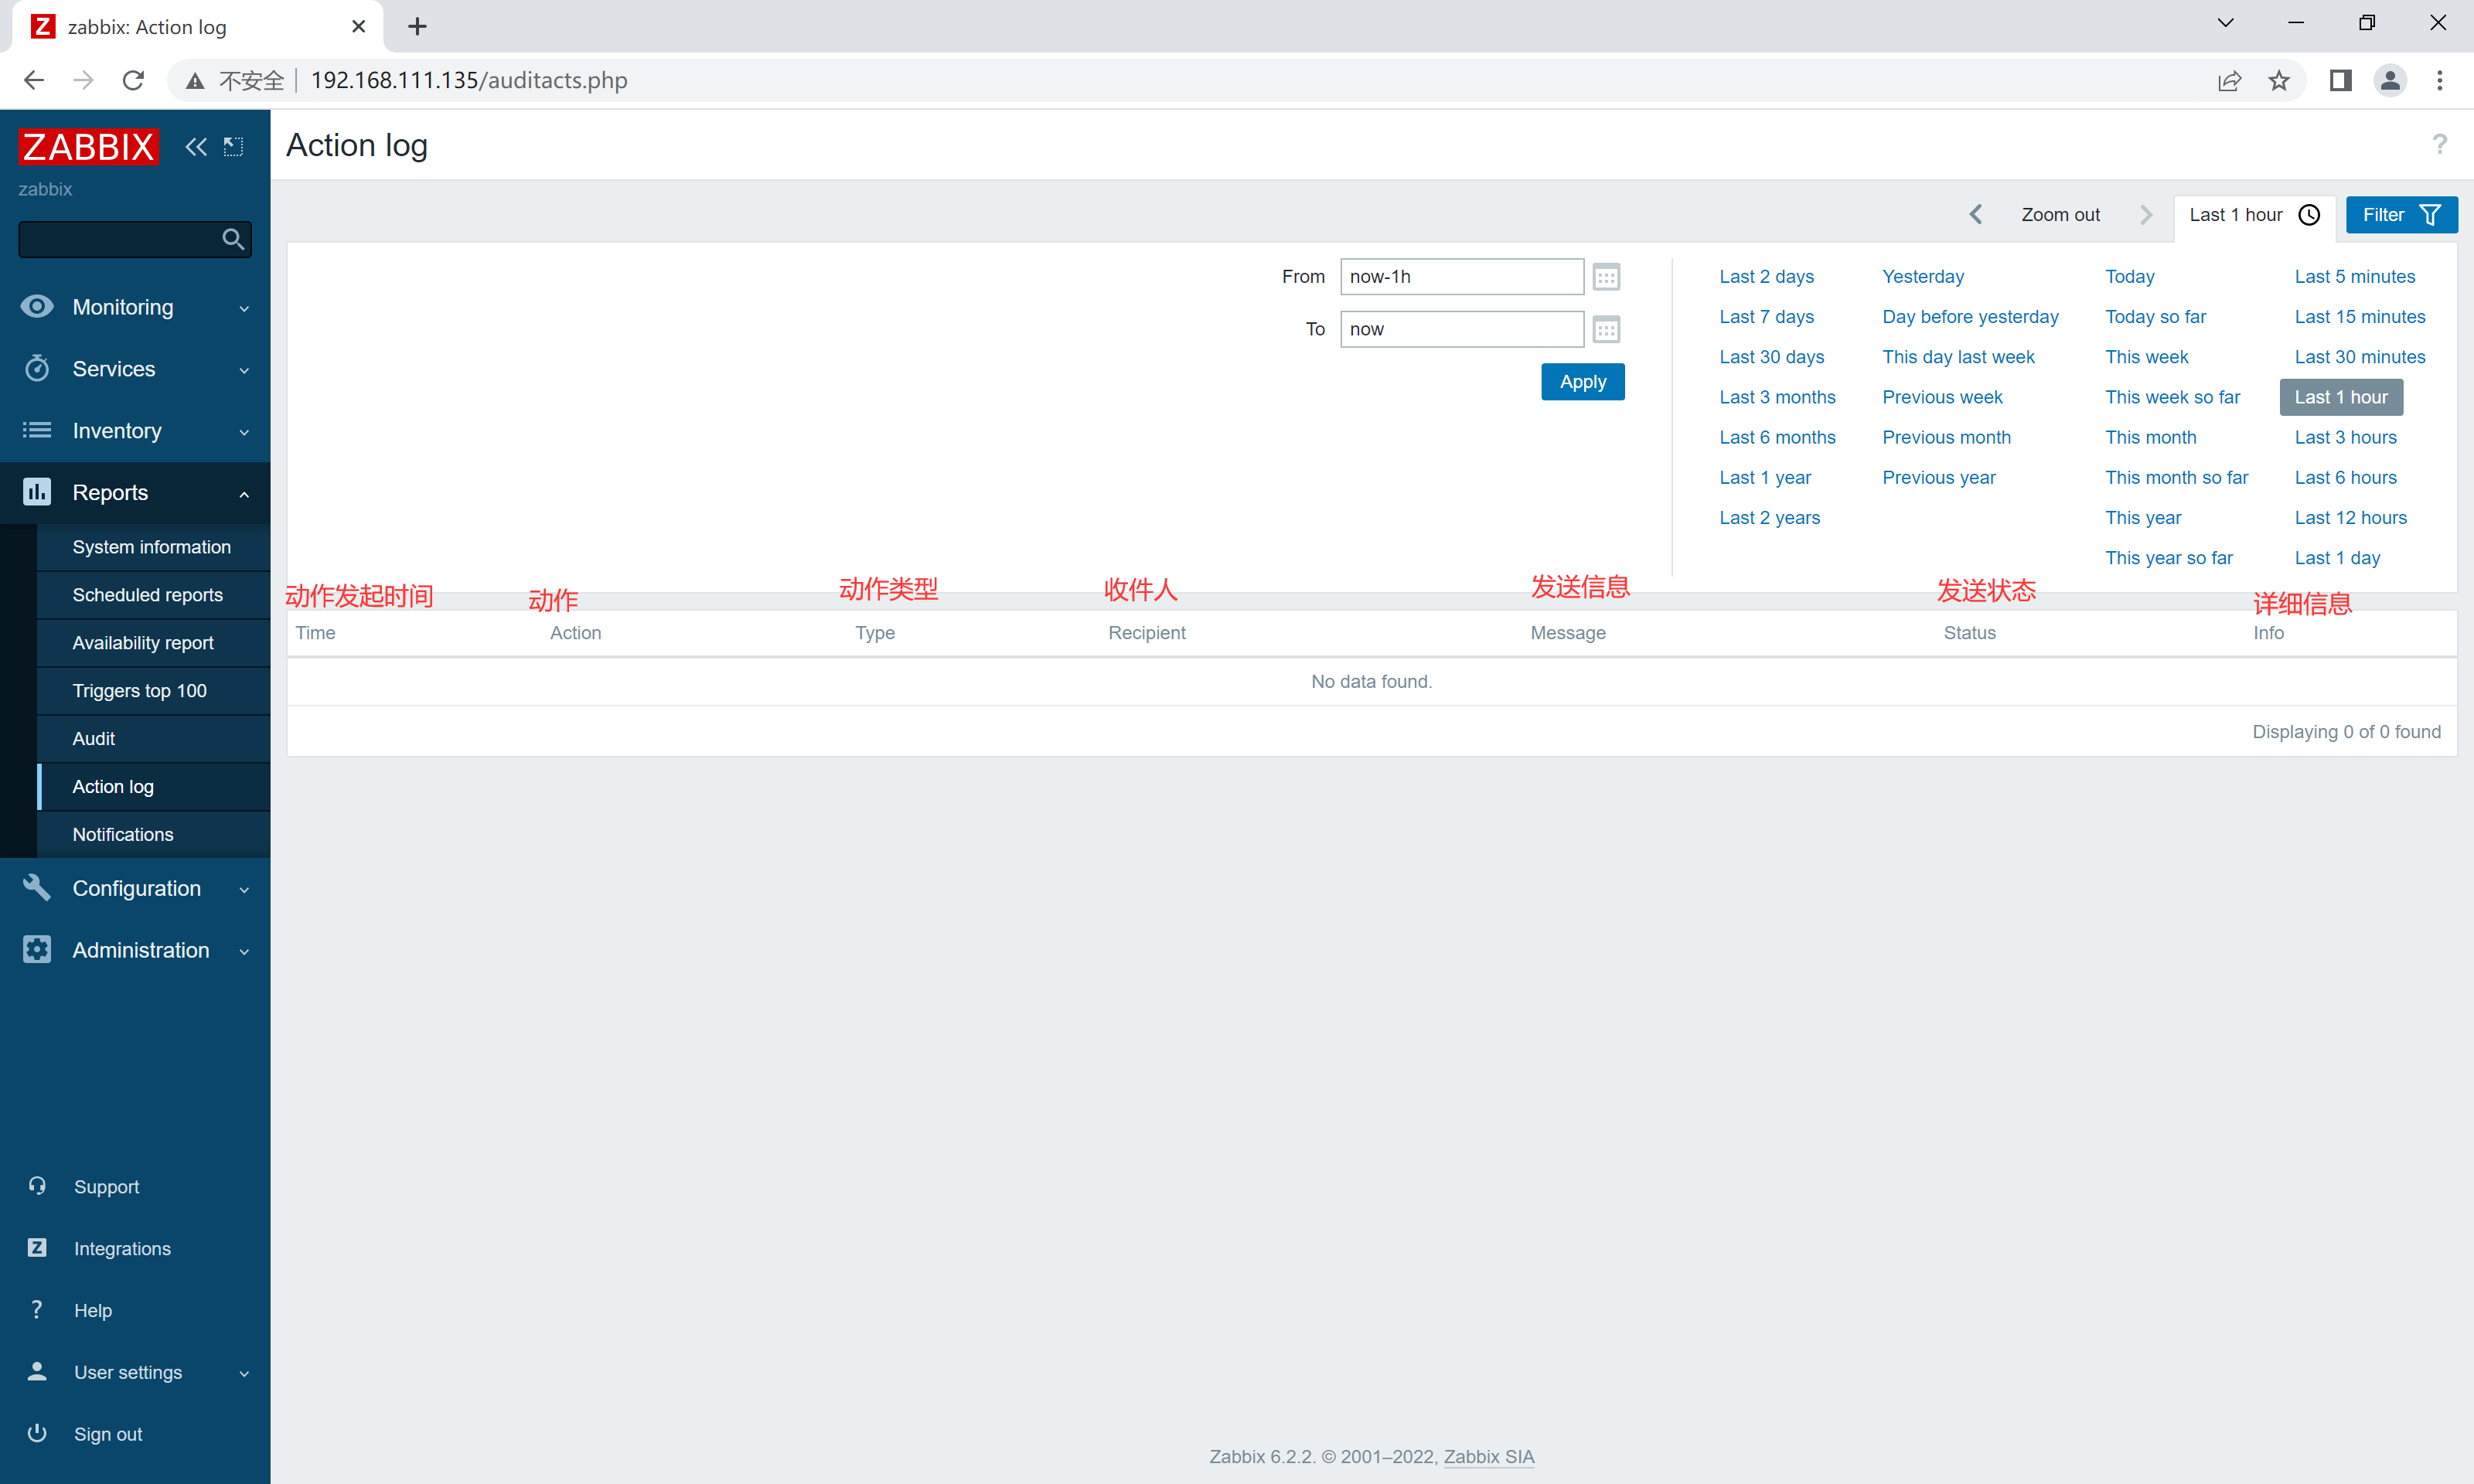2474x1484 pixels.
Task: Click the browser reload icon
Action: (133, 80)
